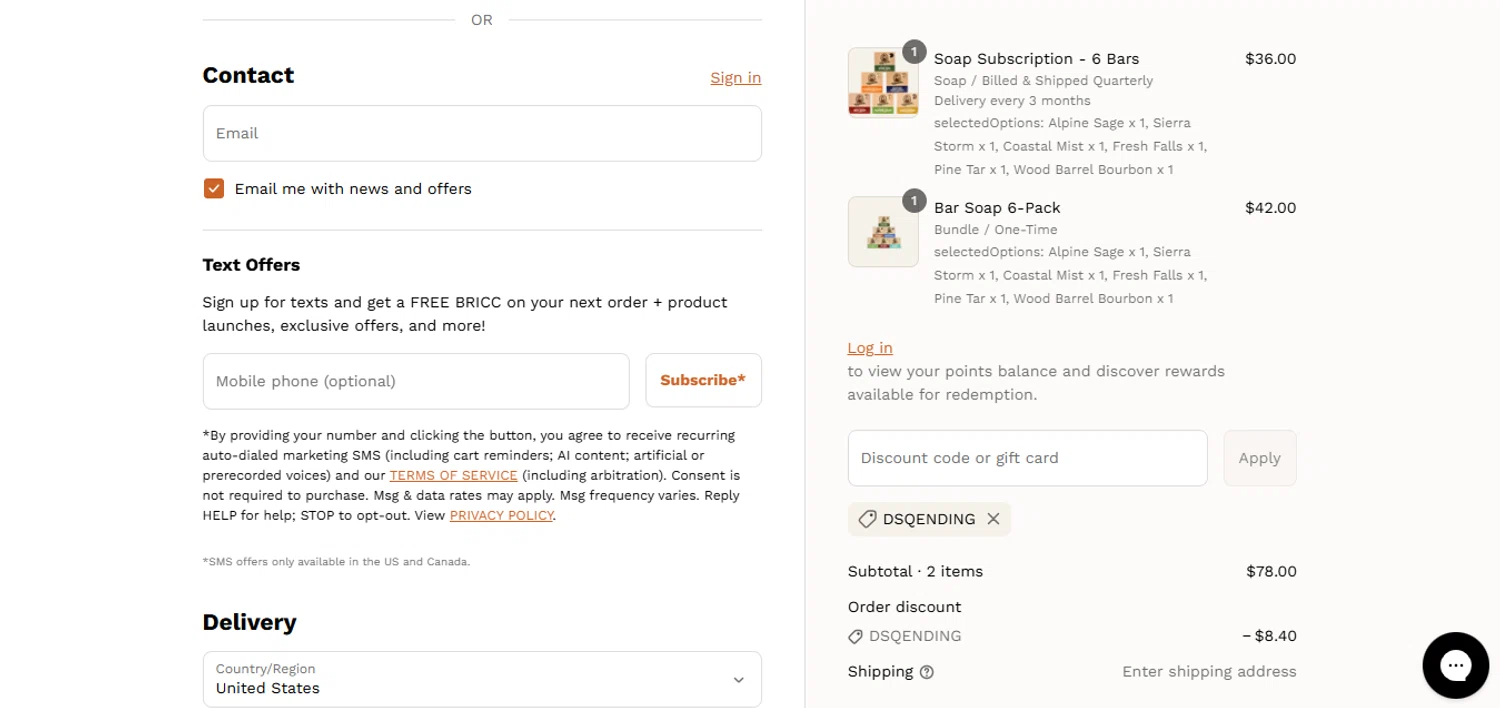Click the Log in link for rewards
Screen dimensions: 1500x708
(x=870, y=348)
